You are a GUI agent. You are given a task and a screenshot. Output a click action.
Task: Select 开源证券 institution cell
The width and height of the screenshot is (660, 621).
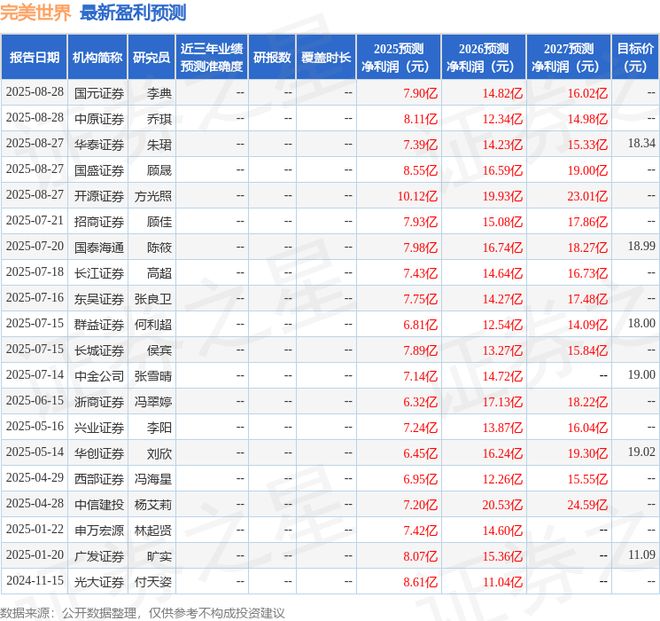tap(99, 196)
